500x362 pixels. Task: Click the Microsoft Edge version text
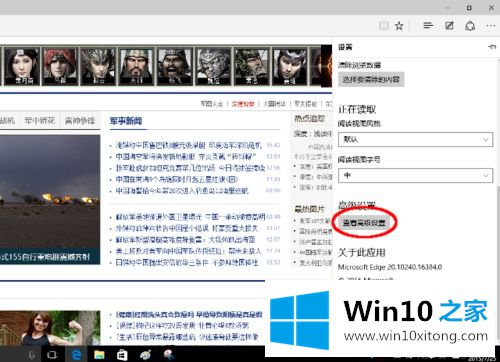pyautogui.click(x=390, y=267)
